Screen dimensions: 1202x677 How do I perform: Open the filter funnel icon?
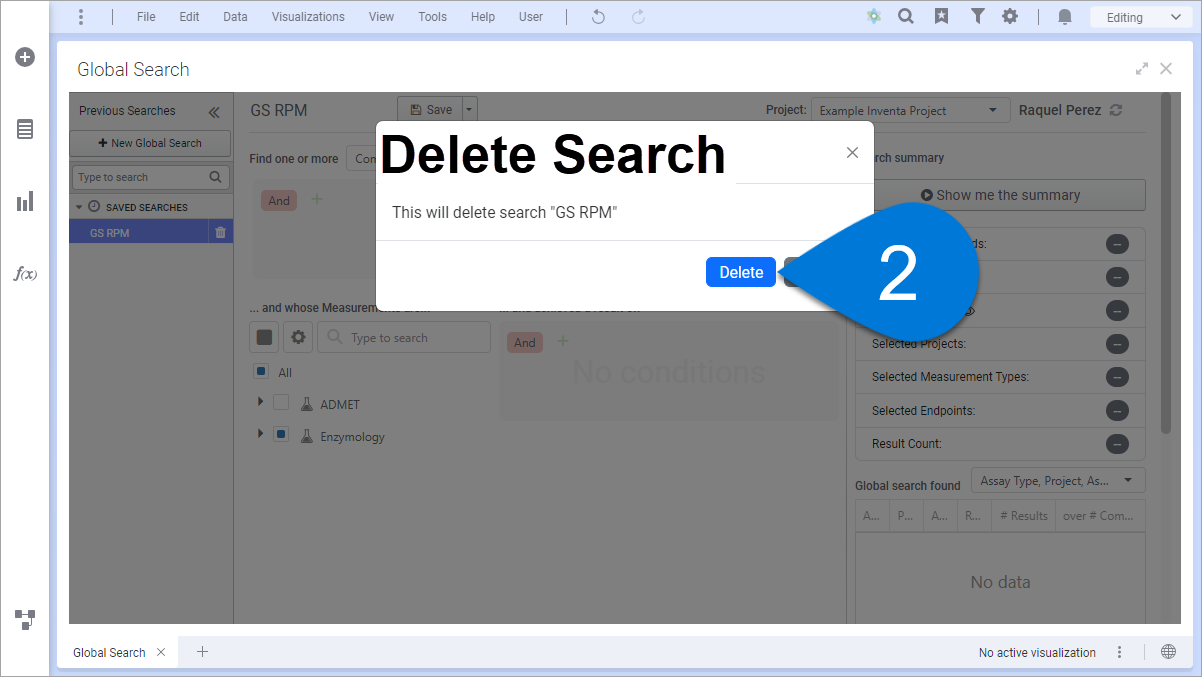(x=977, y=17)
